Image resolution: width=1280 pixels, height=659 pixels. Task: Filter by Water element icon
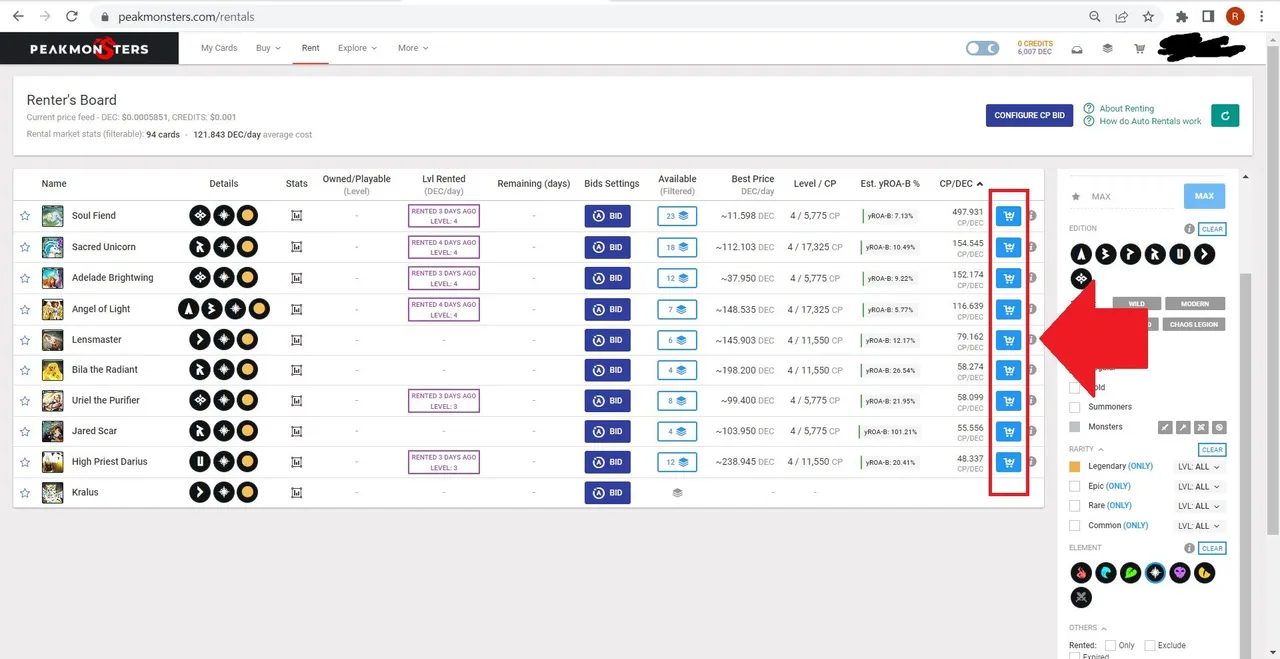click(1105, 573)
